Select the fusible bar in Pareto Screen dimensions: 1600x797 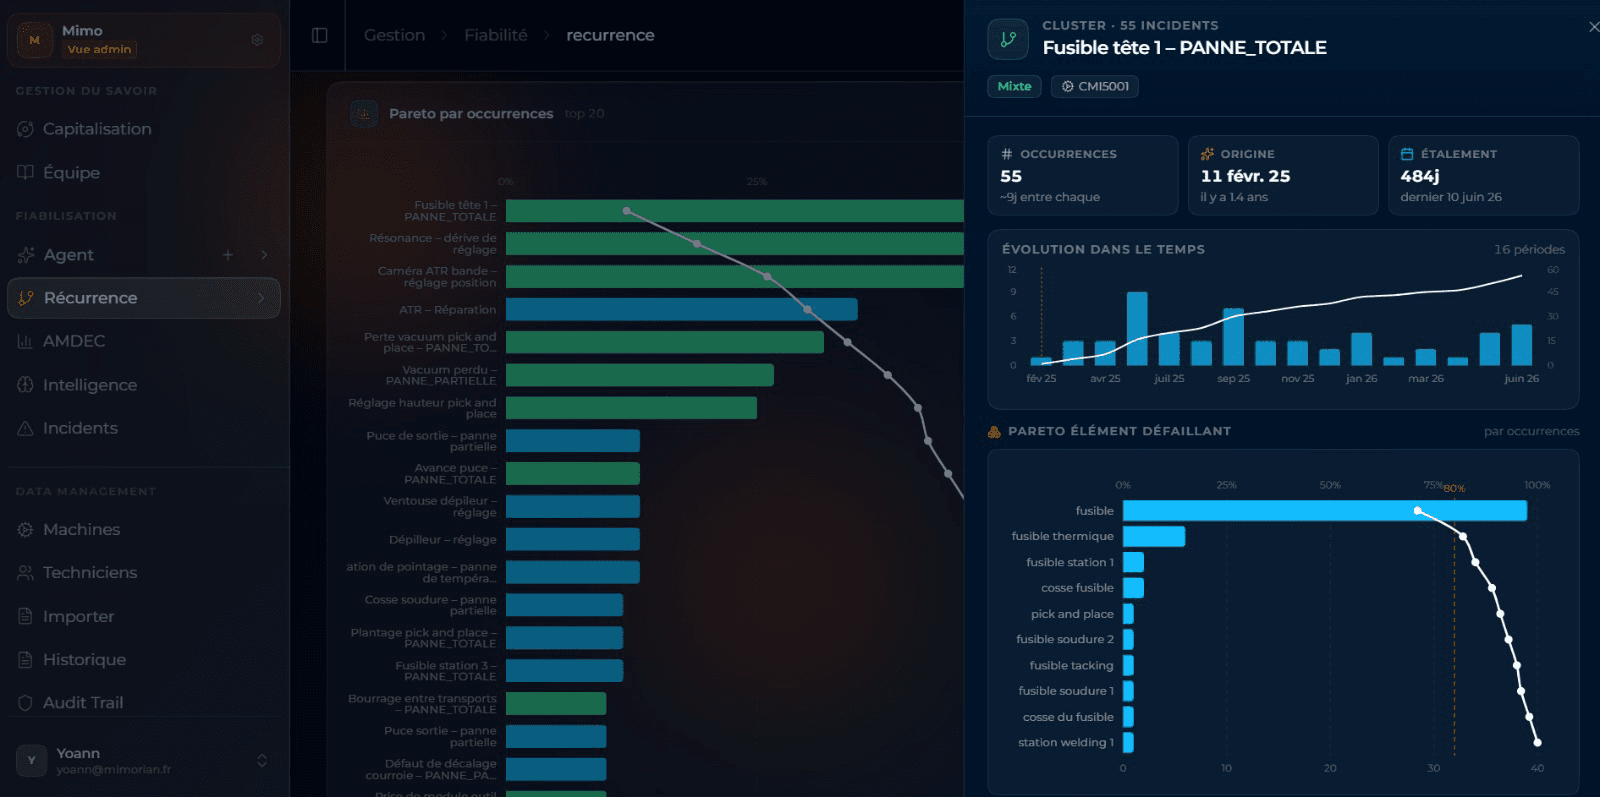(x=1325, y=511)
